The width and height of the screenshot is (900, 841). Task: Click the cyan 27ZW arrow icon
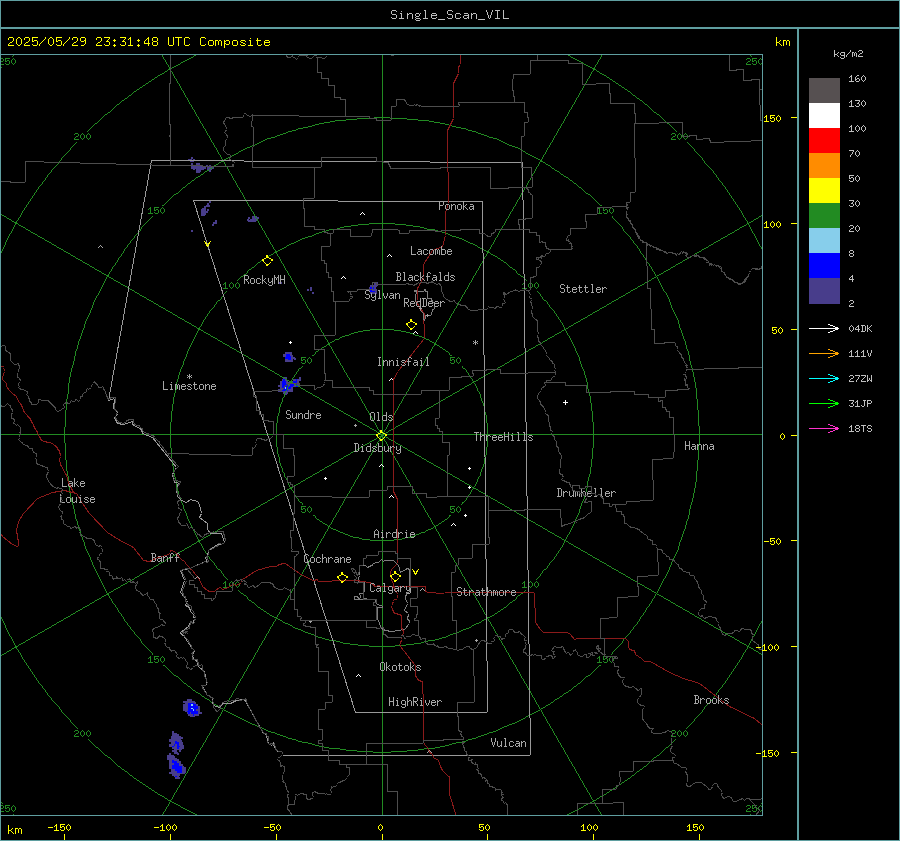824,378
